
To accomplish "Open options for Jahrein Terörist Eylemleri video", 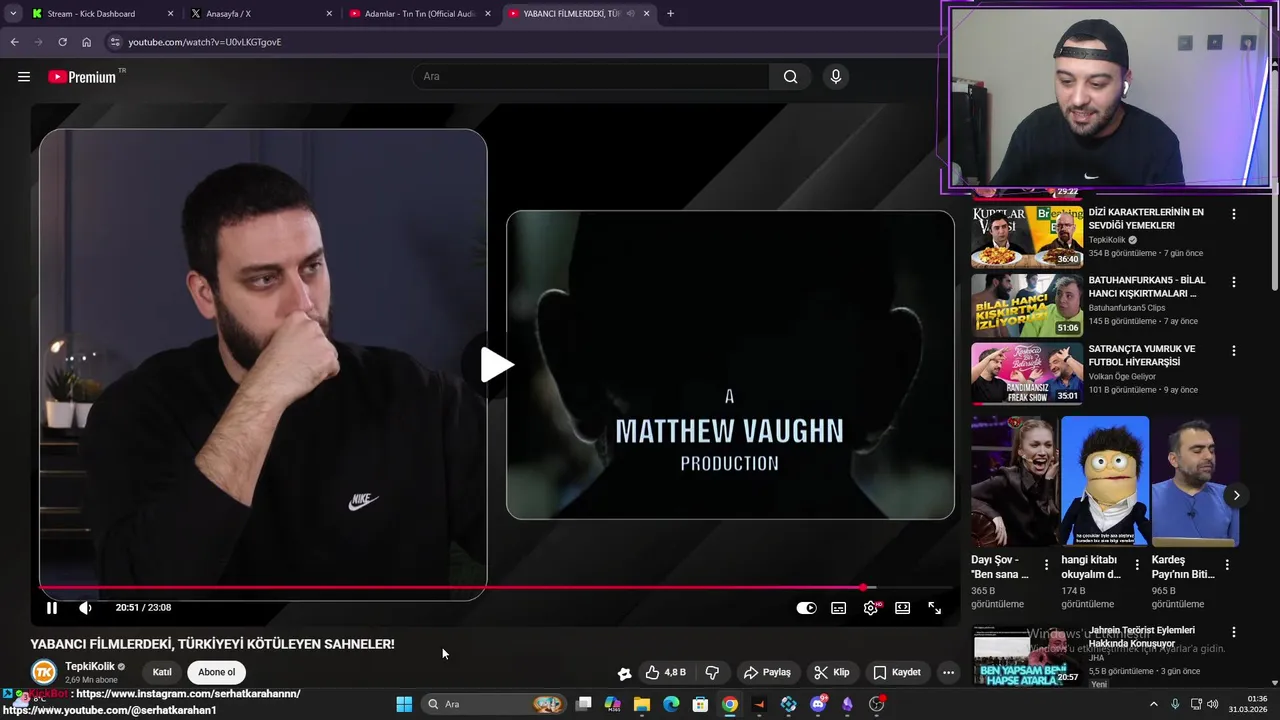I will pos(1233,632).
